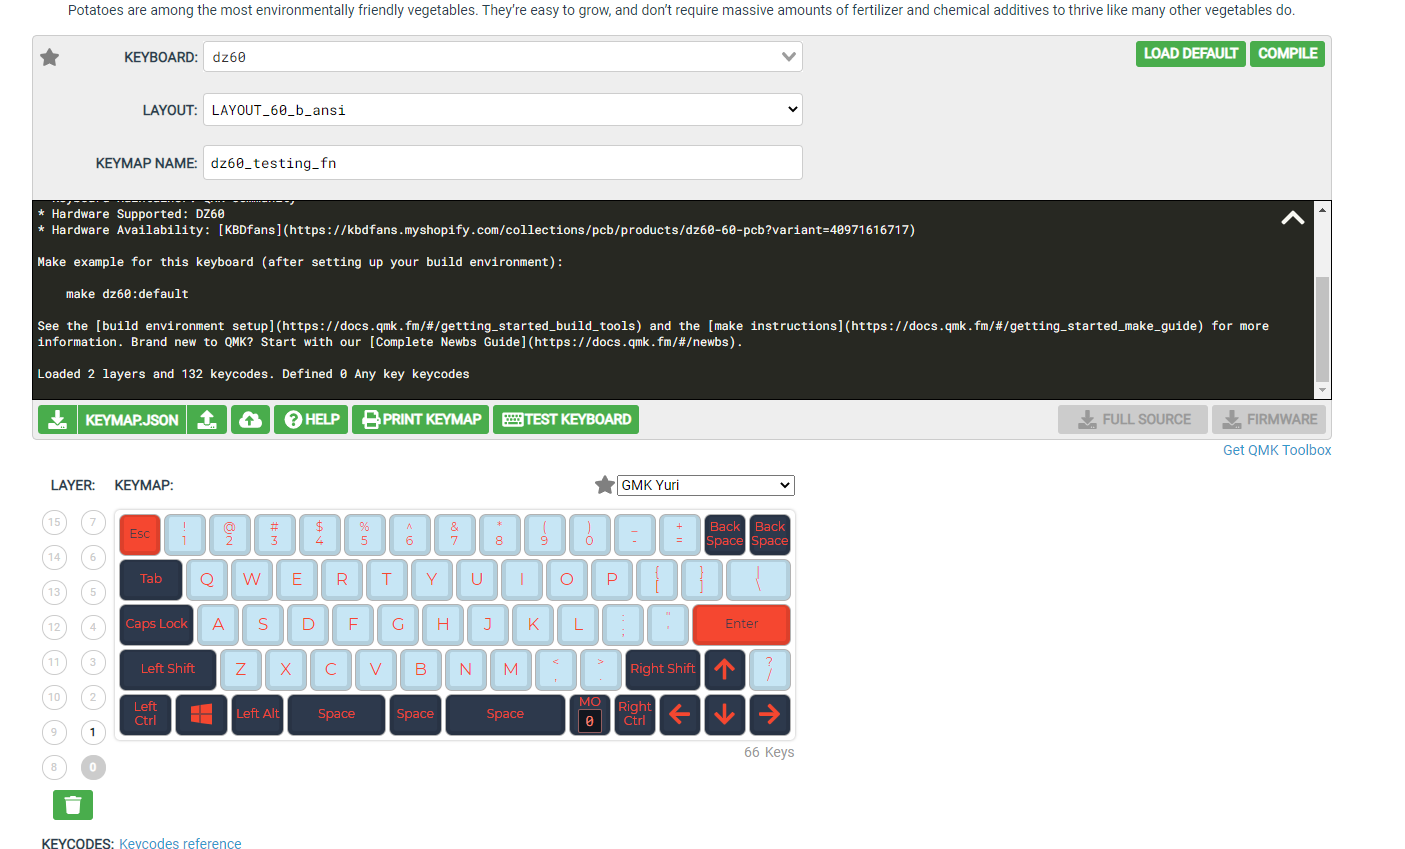Click PRINT KEYMAP button

pos(421,420)
